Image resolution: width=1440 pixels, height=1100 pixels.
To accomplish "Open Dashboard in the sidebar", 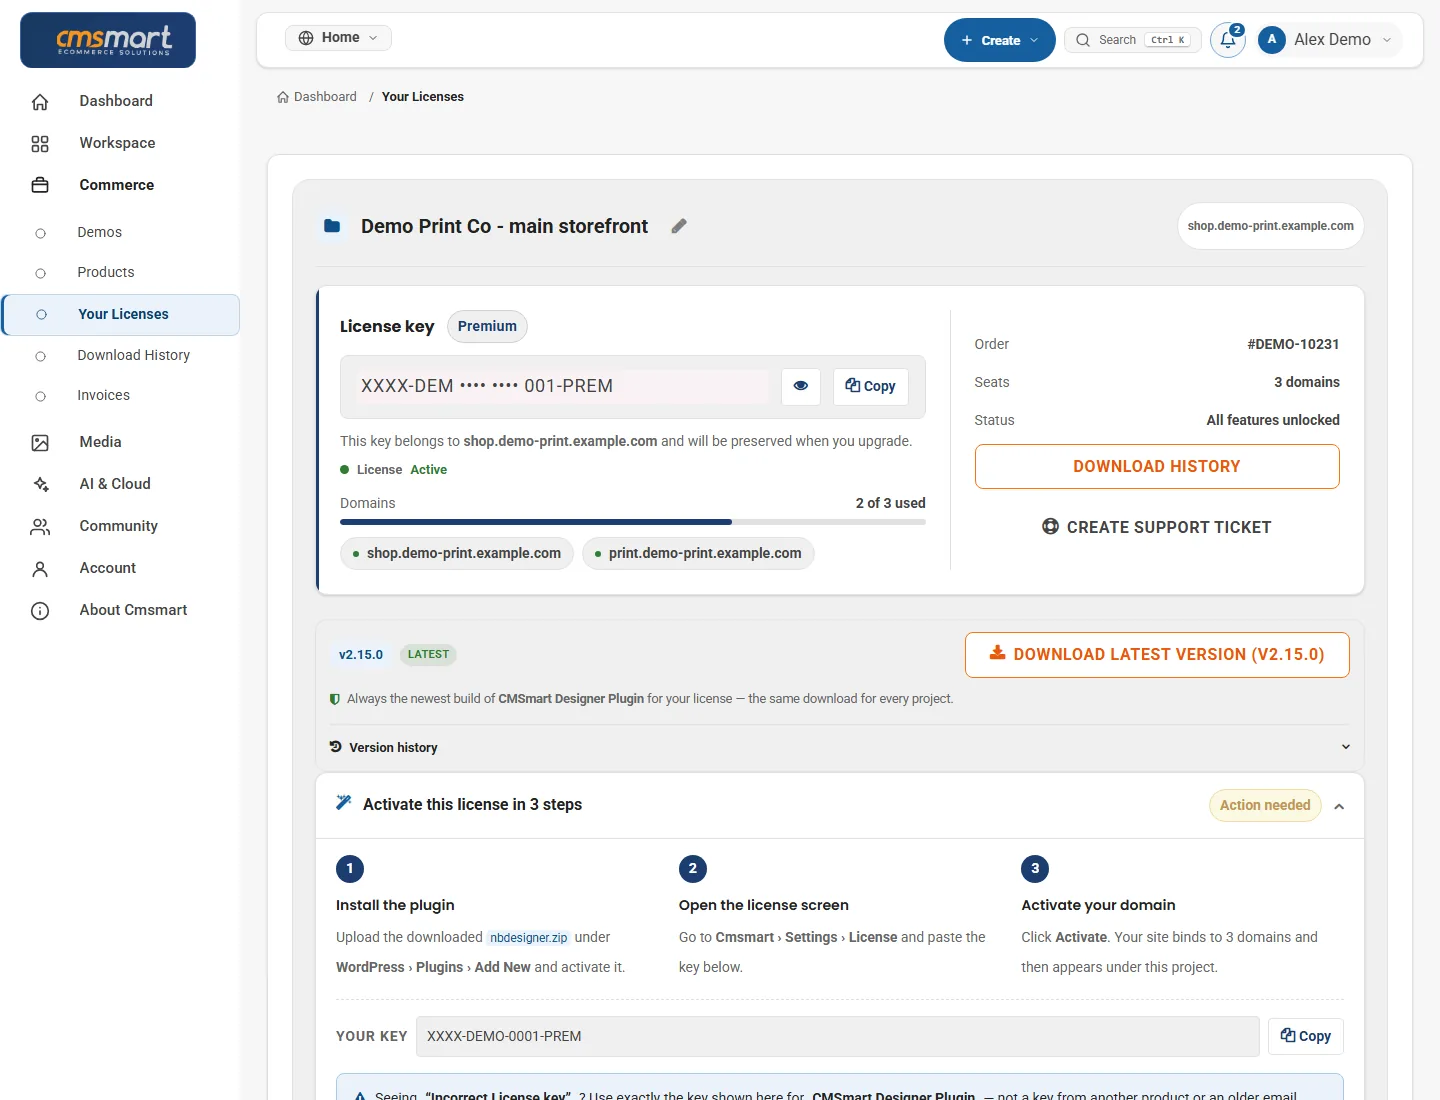I will point(116,101).
